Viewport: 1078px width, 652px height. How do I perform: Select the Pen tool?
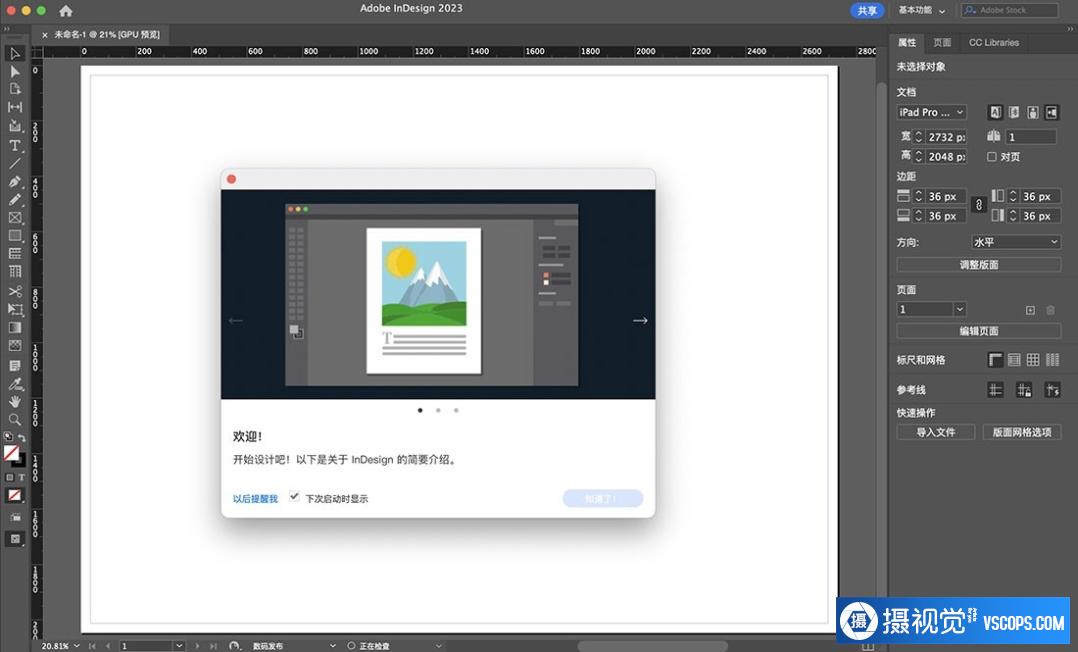pos(14,182)
